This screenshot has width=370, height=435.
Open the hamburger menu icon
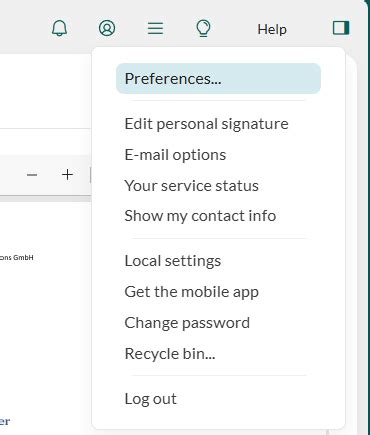pyautogui.click(x=155, y=28)
